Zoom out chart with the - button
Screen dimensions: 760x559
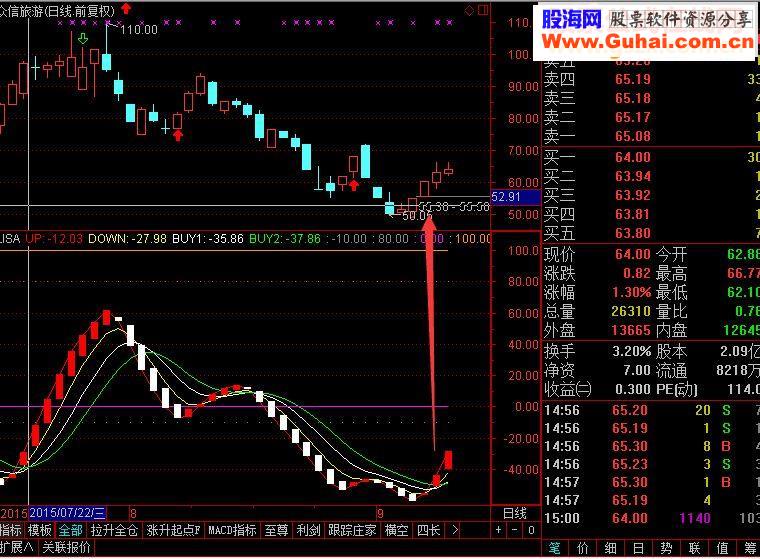515,530
